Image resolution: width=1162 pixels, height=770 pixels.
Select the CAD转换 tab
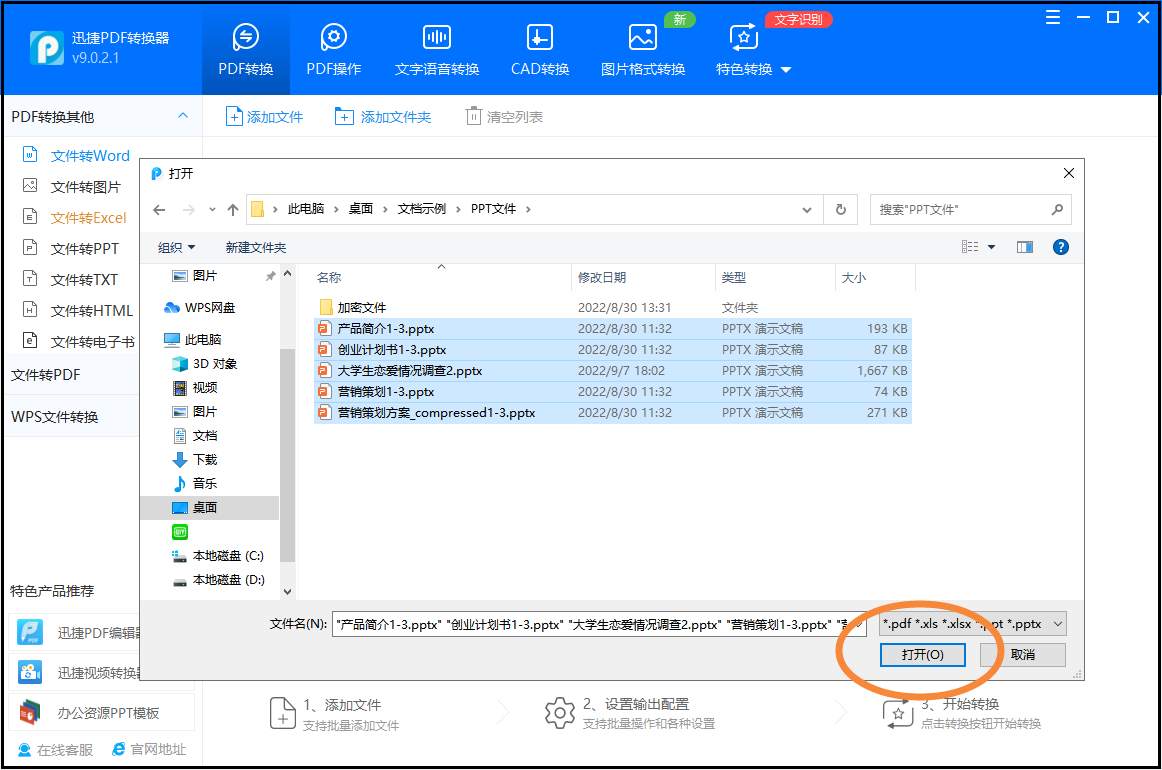point(540,50)
